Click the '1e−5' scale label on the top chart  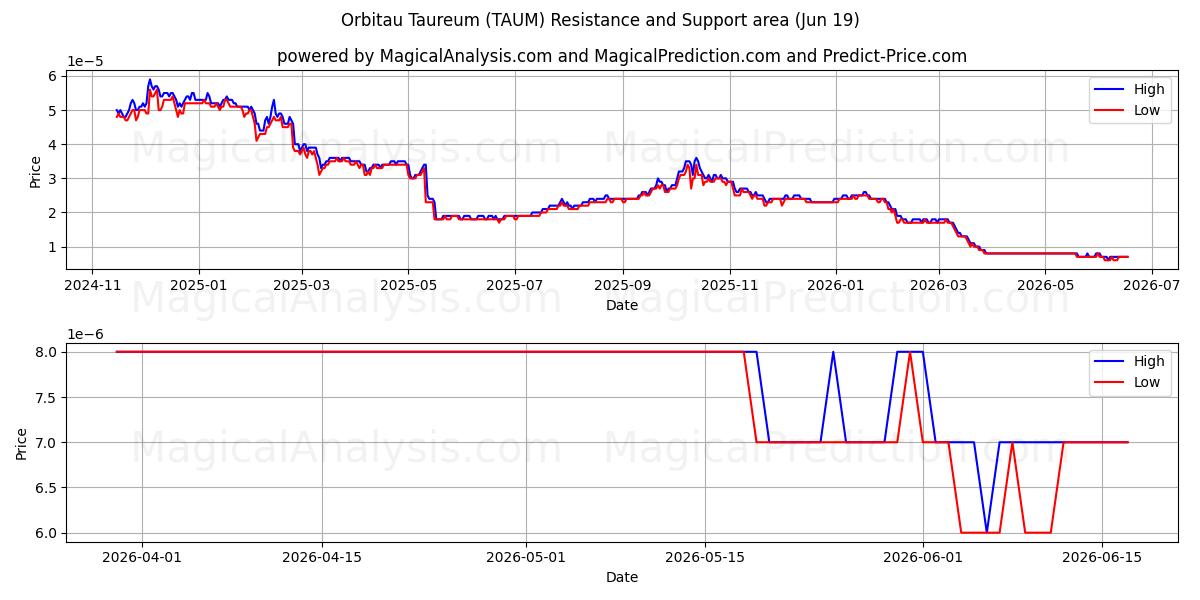85,61
